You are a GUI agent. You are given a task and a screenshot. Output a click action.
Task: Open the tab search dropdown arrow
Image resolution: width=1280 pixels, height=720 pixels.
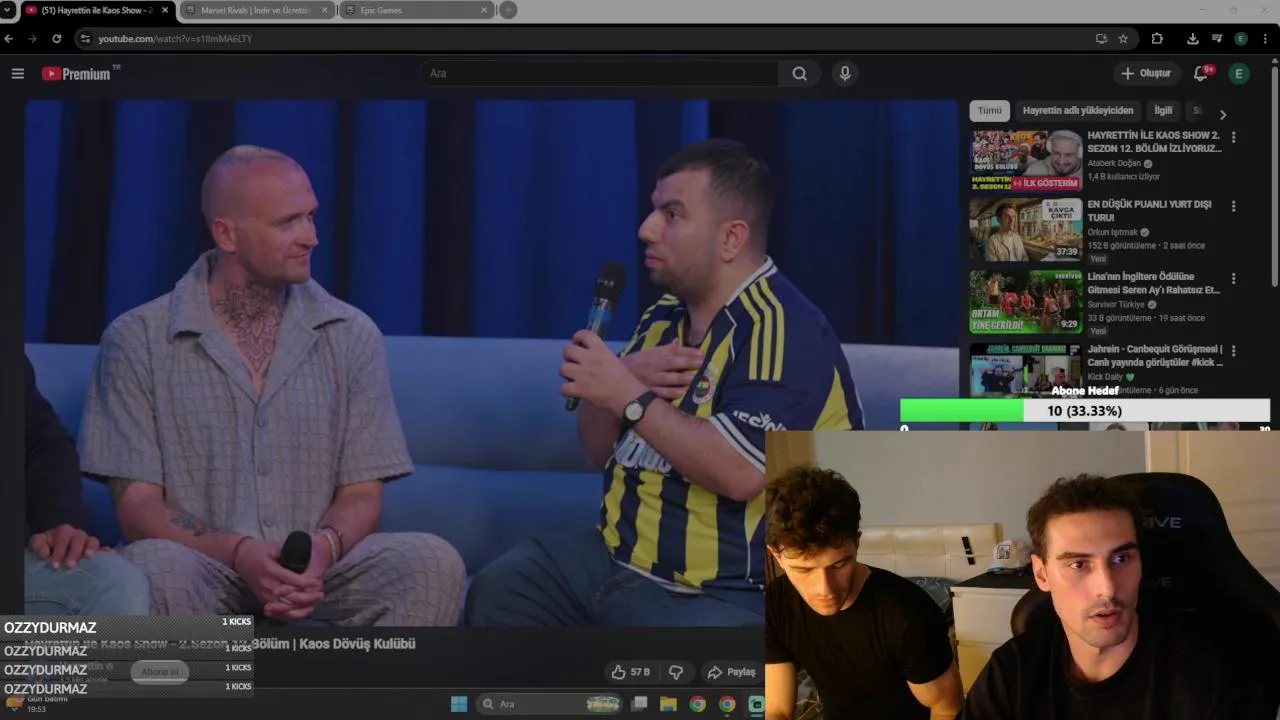click(8, 10)
